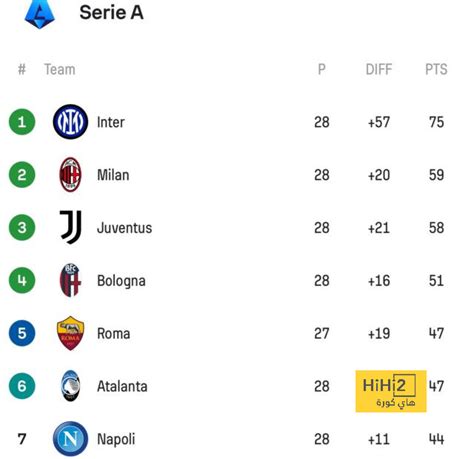
Task: Click the green rank 1 badge
Action: tap(22, 122)
